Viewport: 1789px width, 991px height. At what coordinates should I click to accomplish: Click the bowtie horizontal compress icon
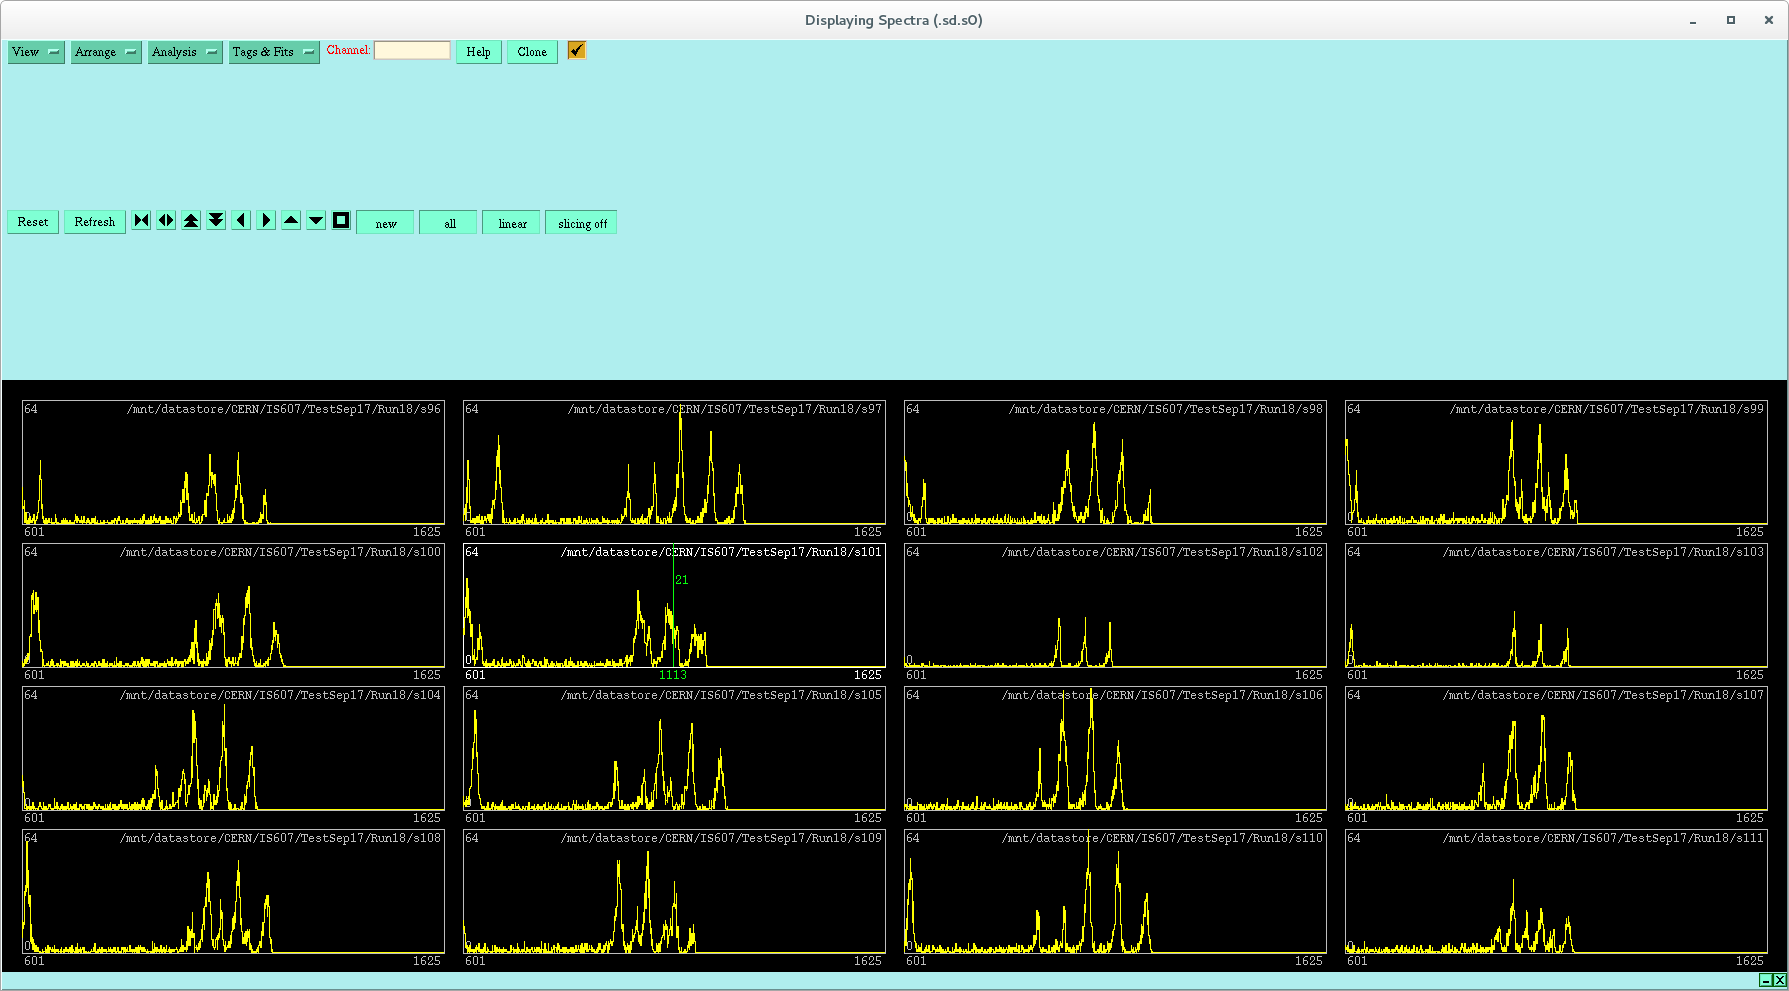(x=141, y=221)
